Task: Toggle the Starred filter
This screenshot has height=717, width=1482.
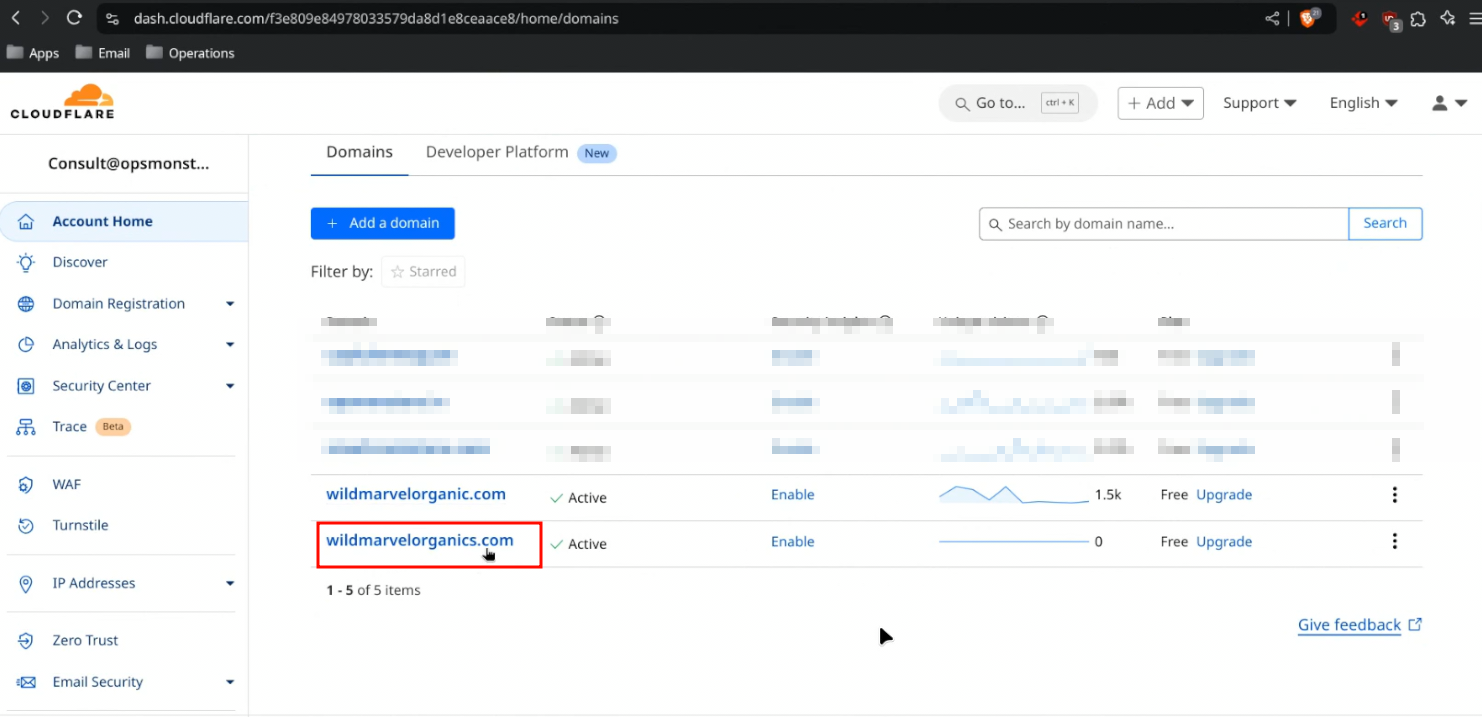Action: (x=423, y=271)
